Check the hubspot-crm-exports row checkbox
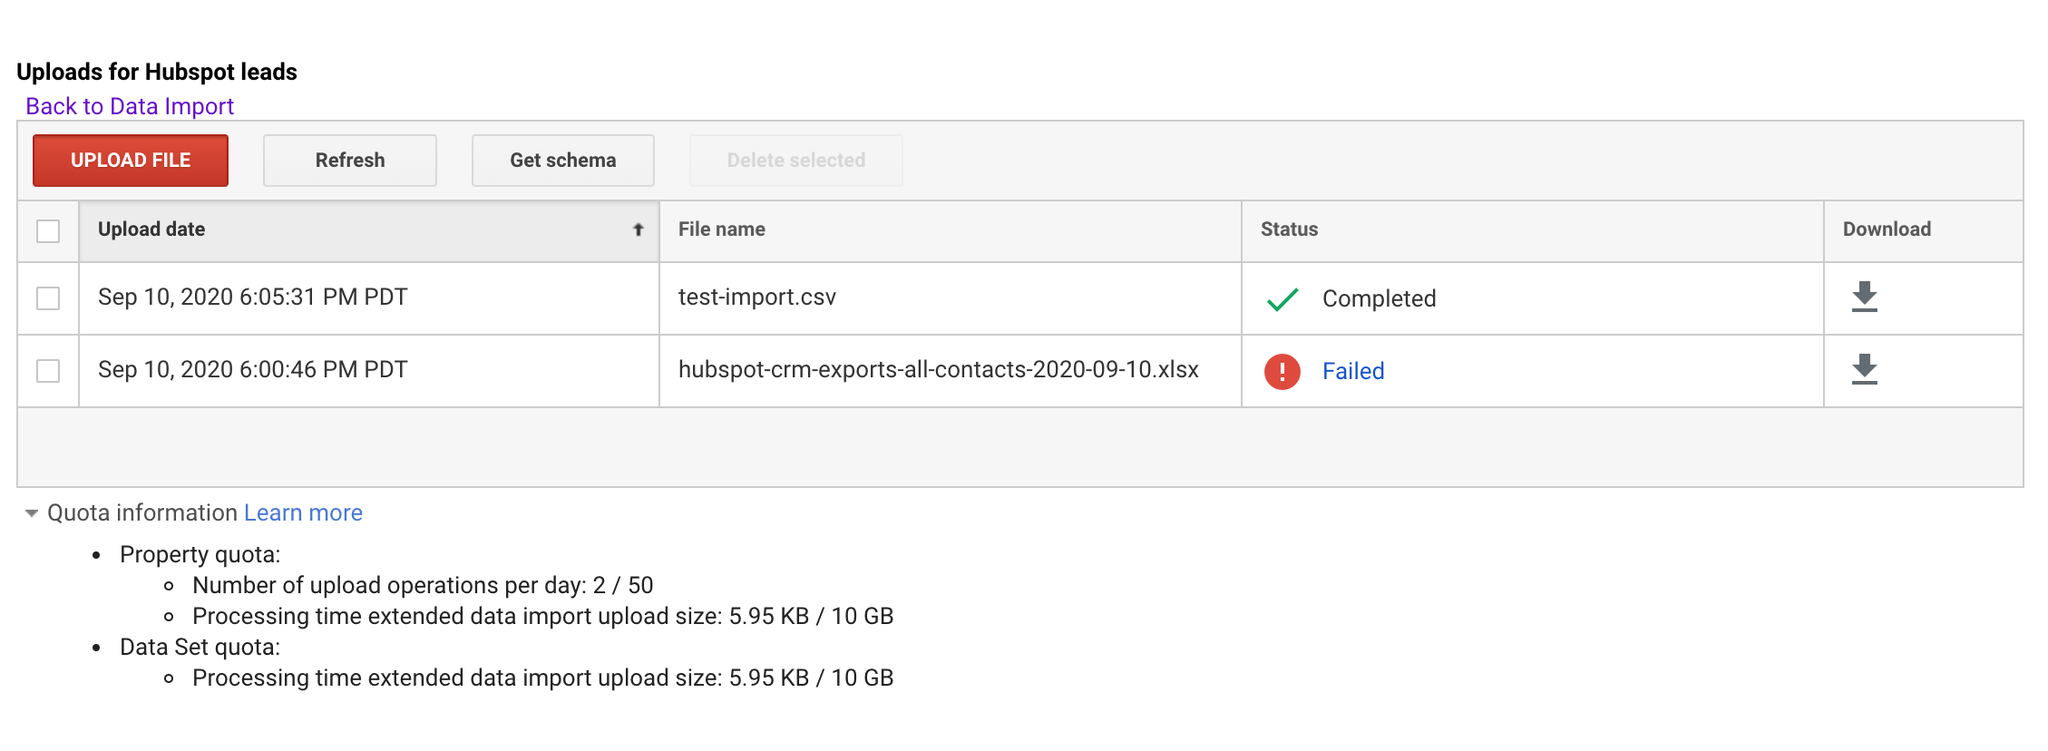 pyautogui.click(x=48, y=371)
